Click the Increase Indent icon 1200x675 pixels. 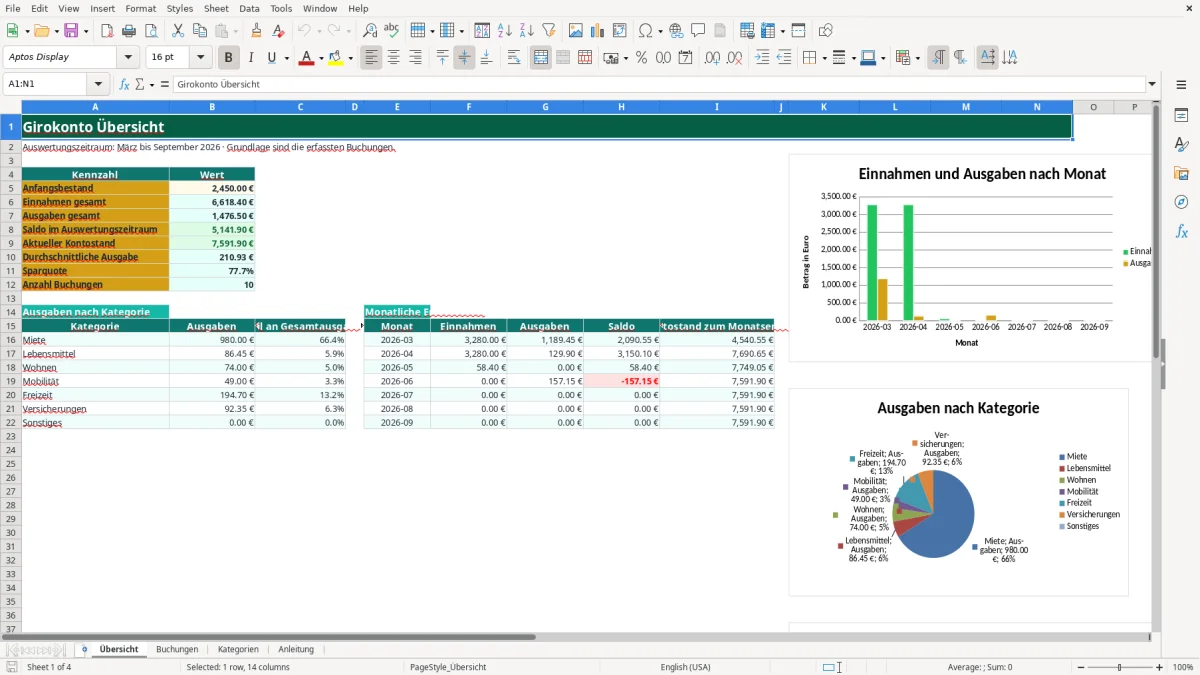(762, 58)
